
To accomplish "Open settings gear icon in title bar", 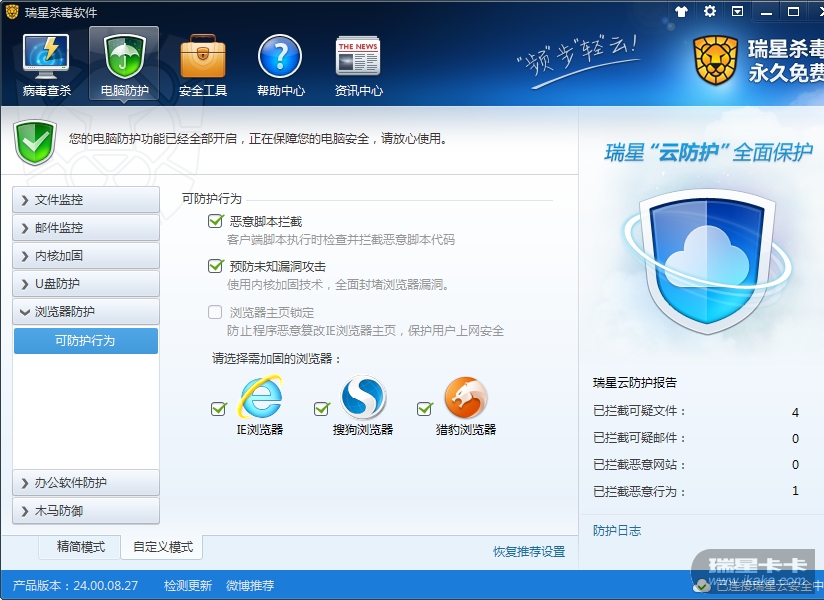I will (x=710, y=11).
